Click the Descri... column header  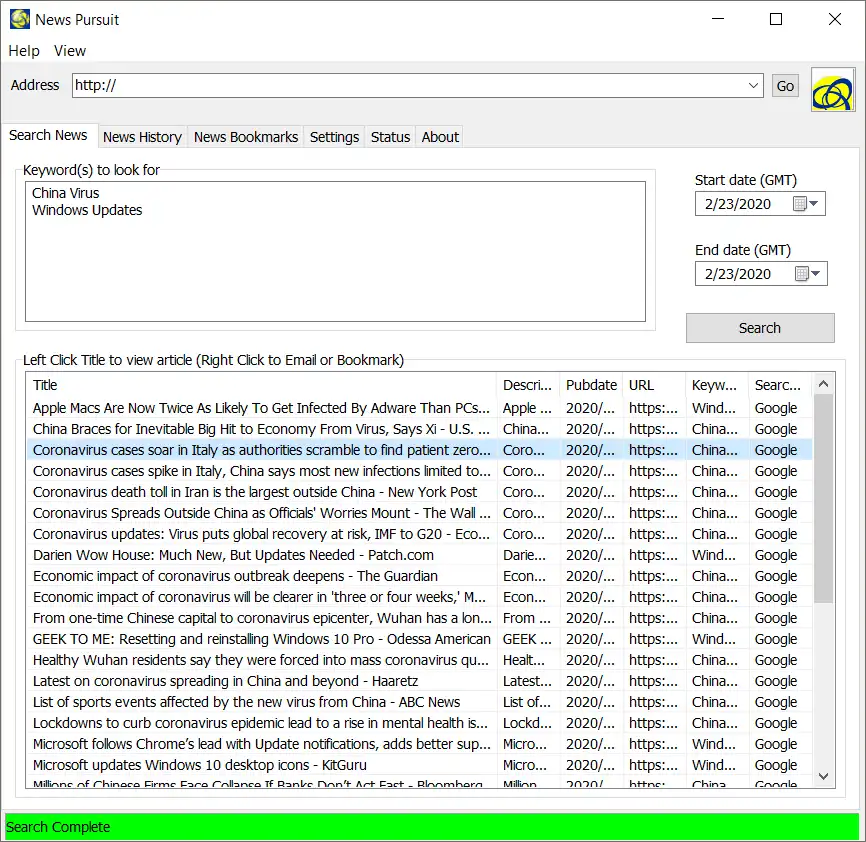click(528, 385)
